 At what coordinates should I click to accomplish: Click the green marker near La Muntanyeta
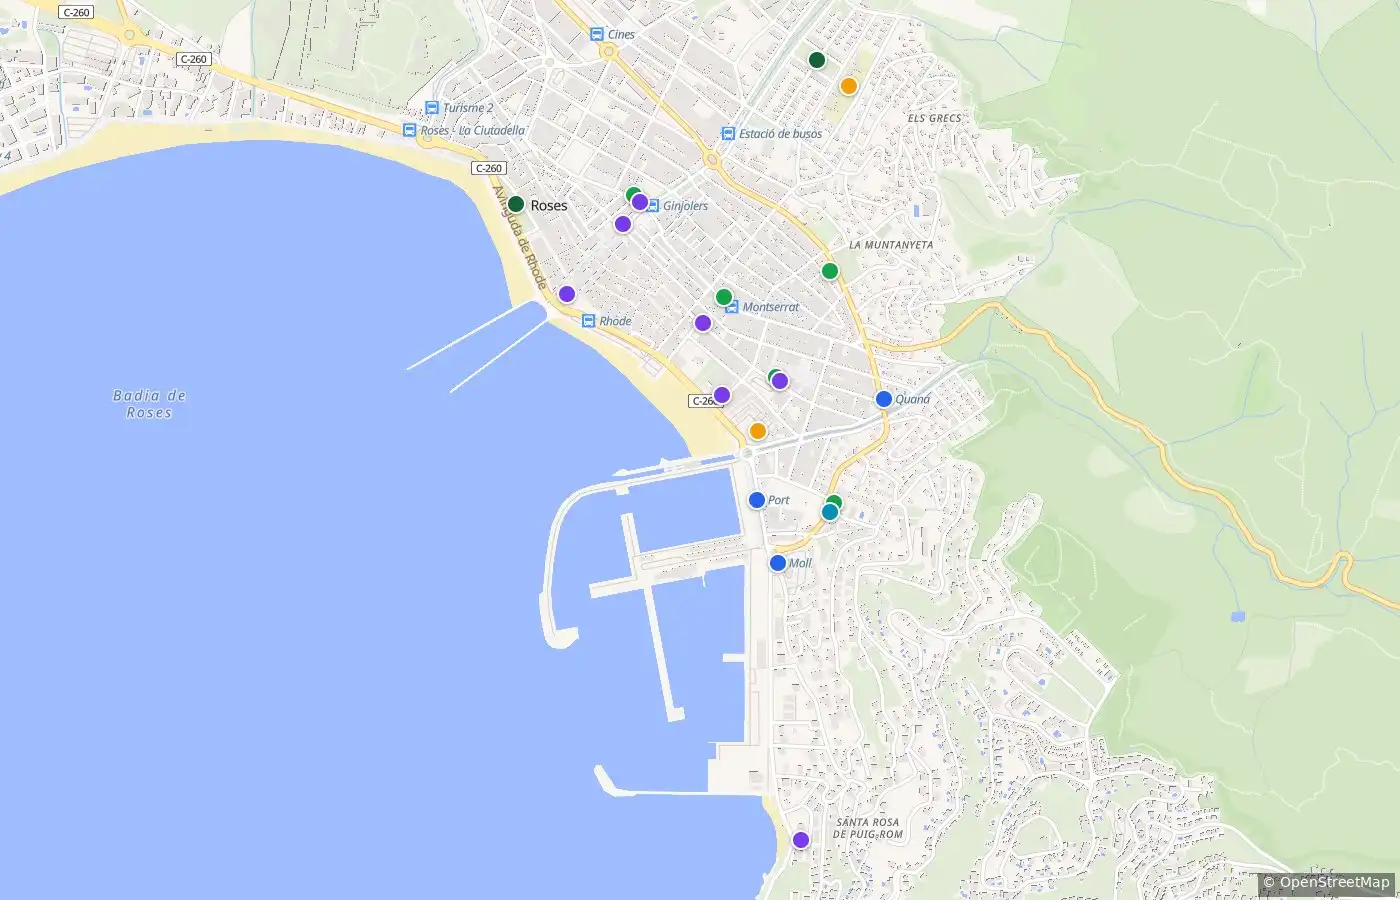coord(830,271)
